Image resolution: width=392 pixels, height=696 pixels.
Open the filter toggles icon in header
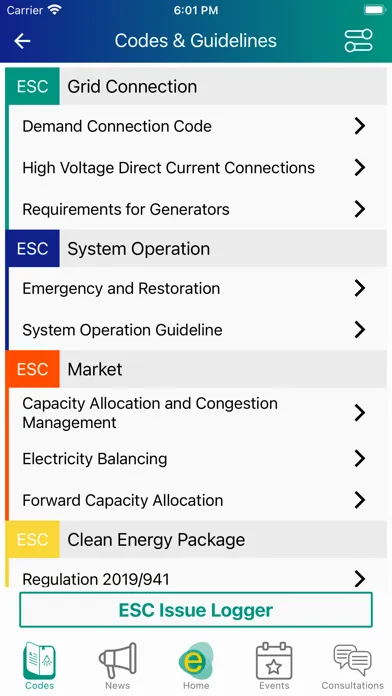click(x=358, y=41)
